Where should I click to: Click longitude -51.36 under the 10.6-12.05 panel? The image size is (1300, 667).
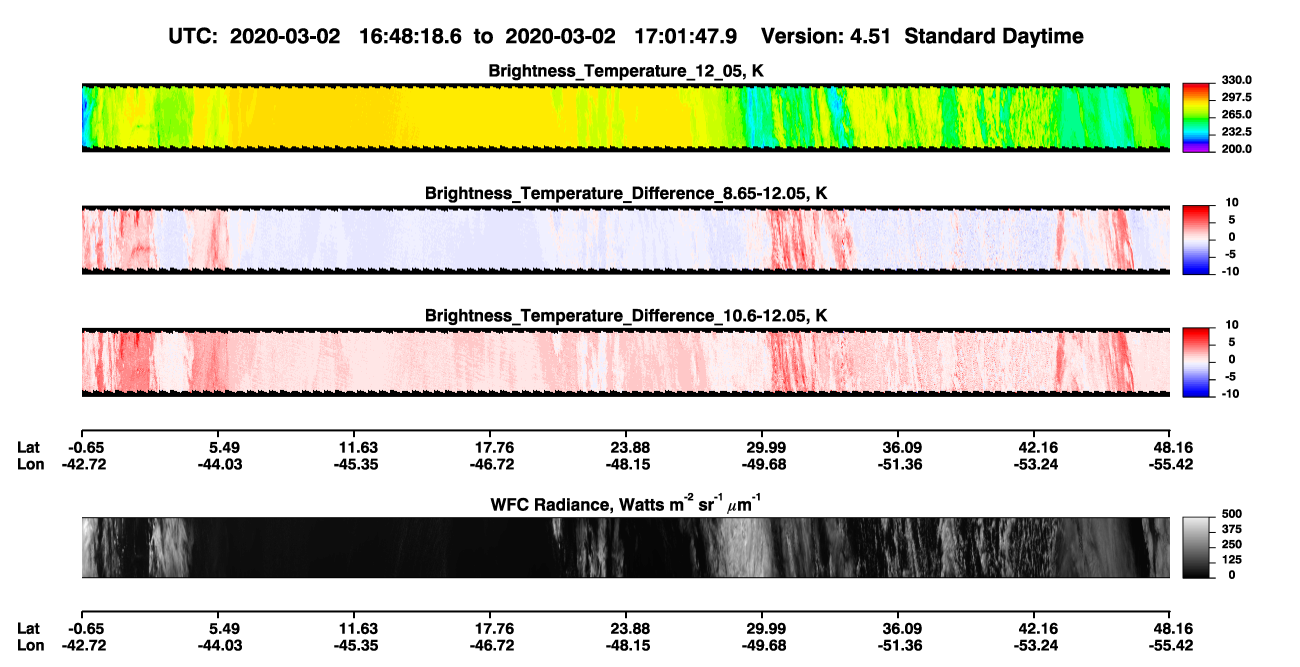tap(898, 464)
